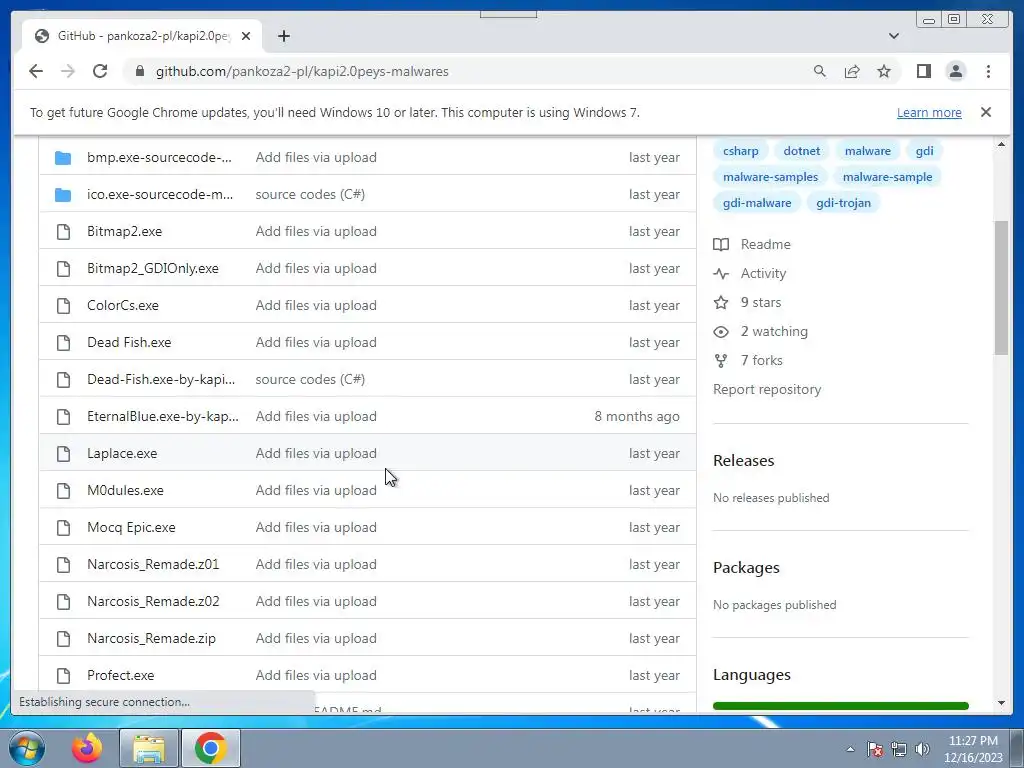The height and width of the screenshot is (768, 1024).
Task: Open the Windows Start menu
Action: coord(27,748)
